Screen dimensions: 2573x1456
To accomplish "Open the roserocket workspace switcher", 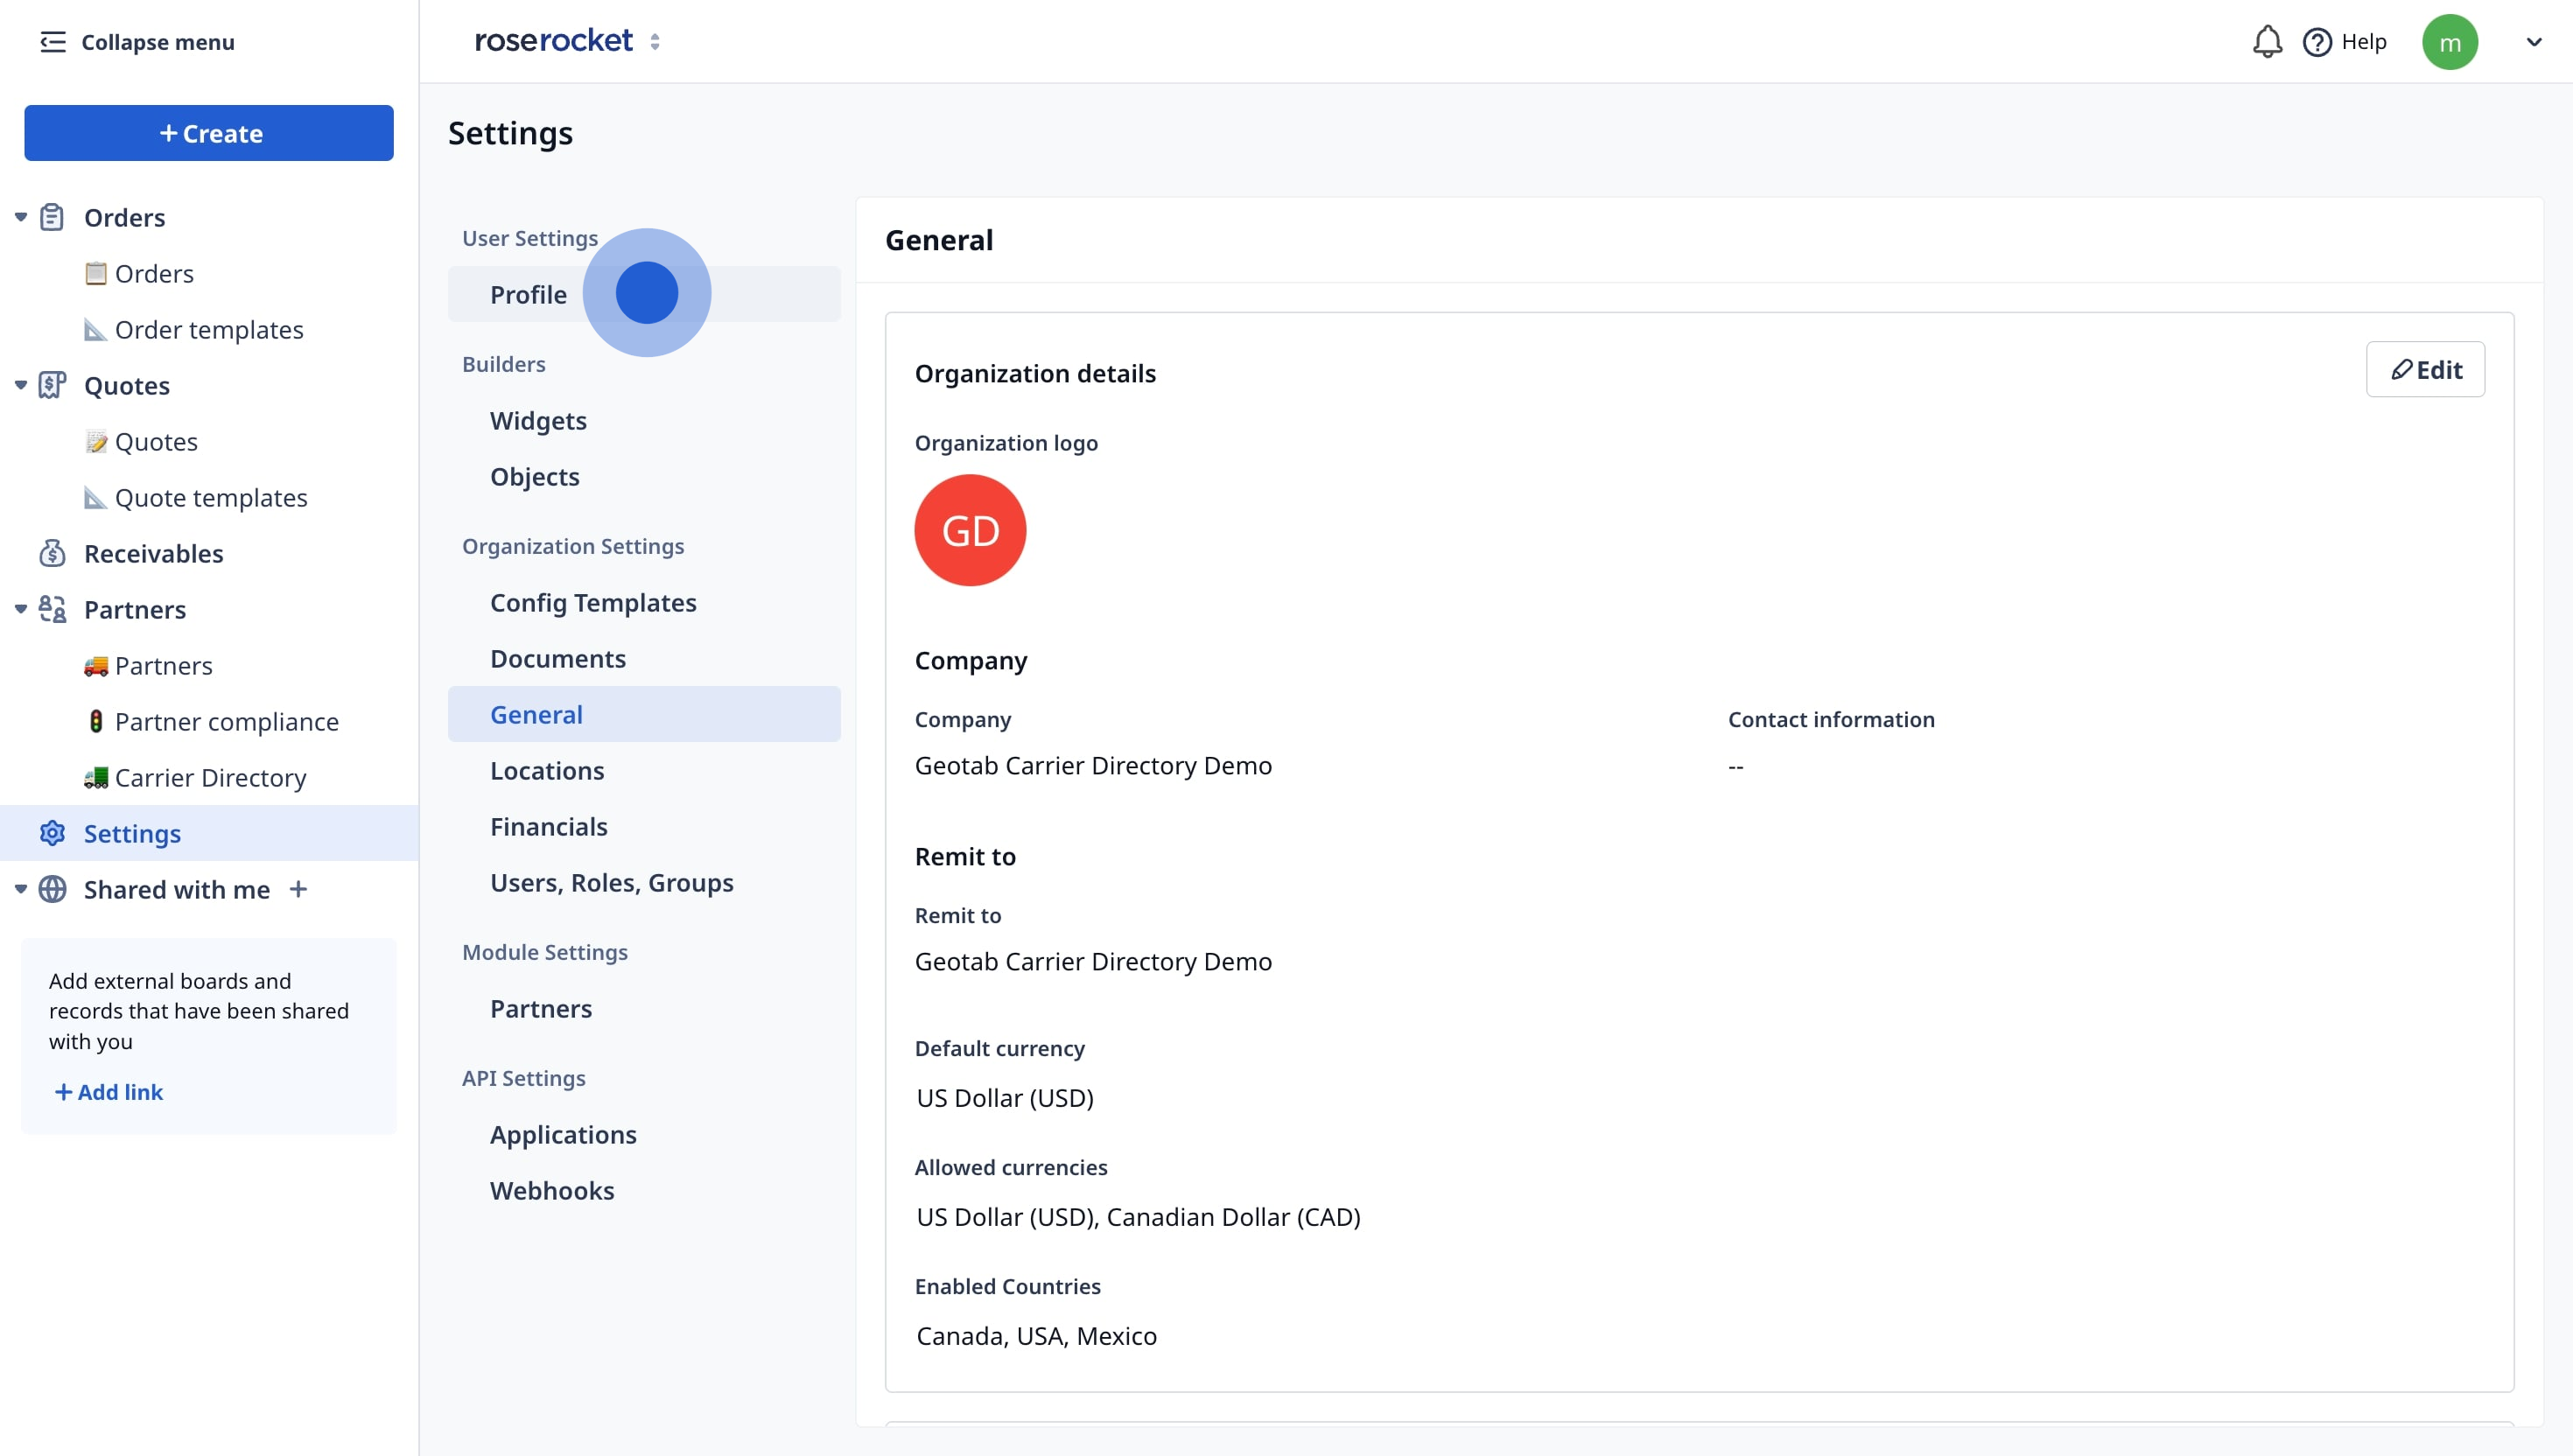I will coord(655,42).
